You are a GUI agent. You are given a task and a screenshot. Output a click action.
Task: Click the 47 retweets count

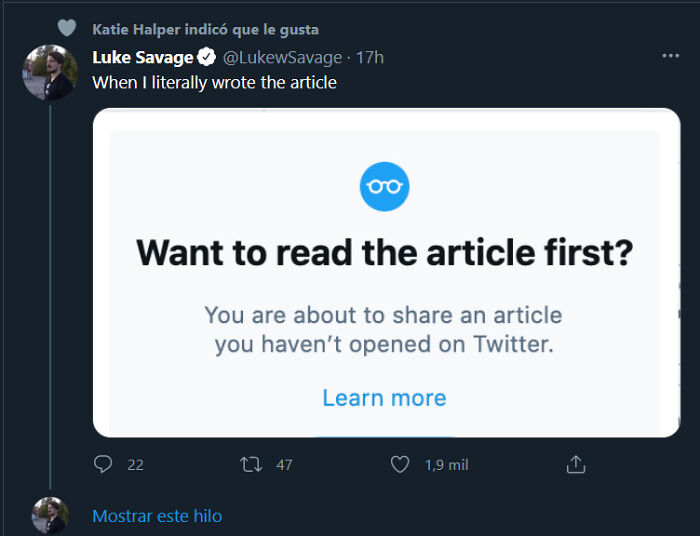284,464
